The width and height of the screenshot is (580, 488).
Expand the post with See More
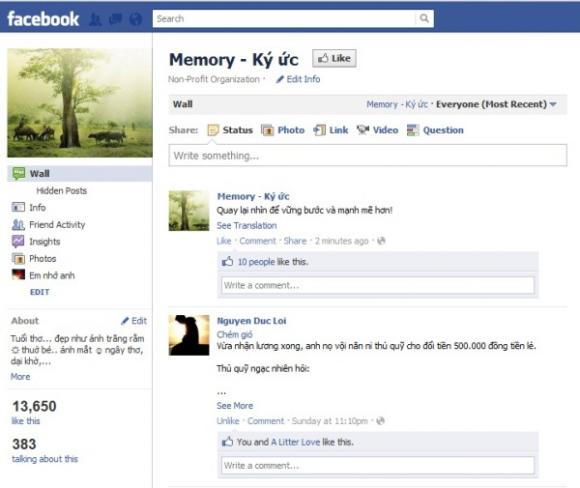(235, 406)
